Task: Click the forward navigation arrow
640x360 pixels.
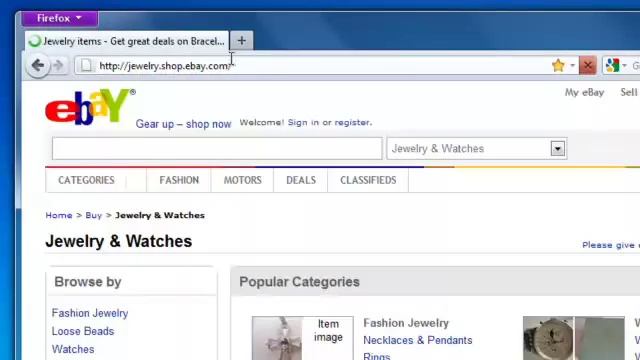Action: [x=58, y=65]
